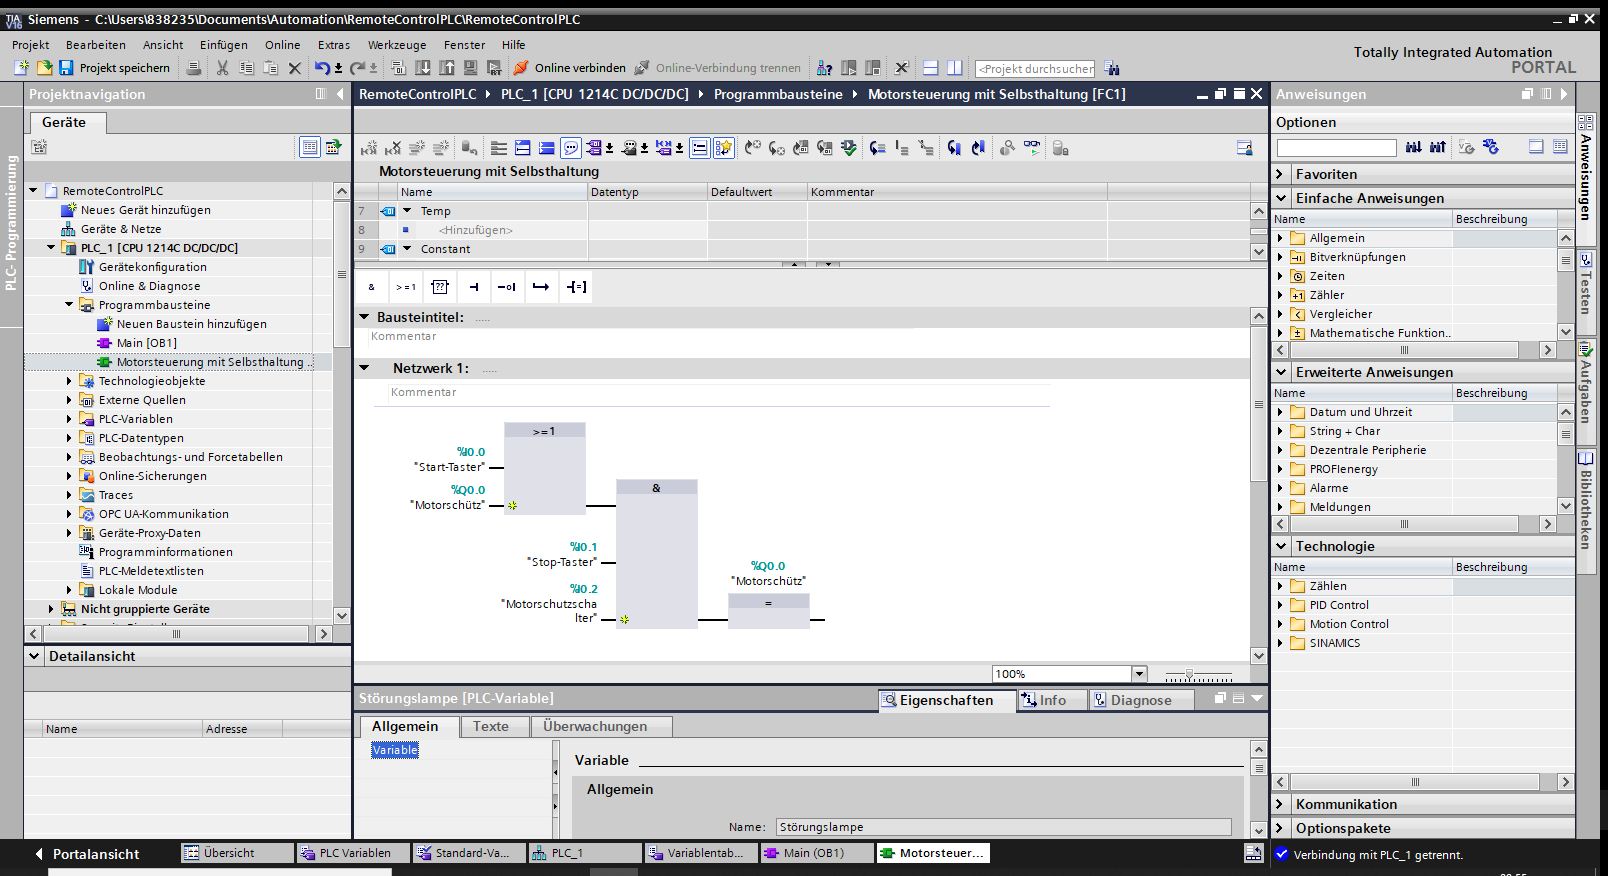Collapse the Detailansicht panel
This screenshot has width=1608, height=876.
35,656
